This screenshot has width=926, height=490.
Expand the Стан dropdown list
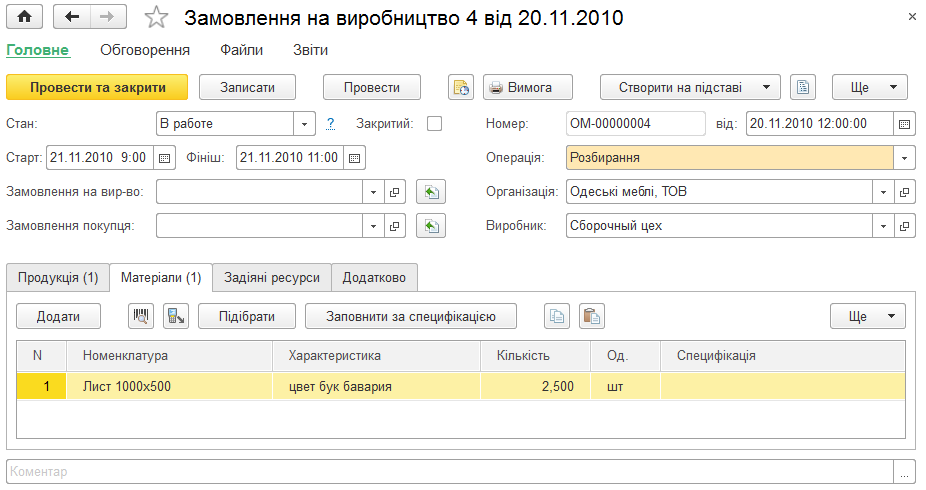tap(304, 123)
